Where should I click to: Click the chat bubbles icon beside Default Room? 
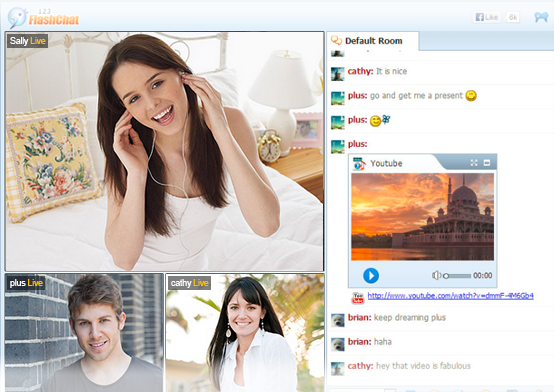coord(336,41)
